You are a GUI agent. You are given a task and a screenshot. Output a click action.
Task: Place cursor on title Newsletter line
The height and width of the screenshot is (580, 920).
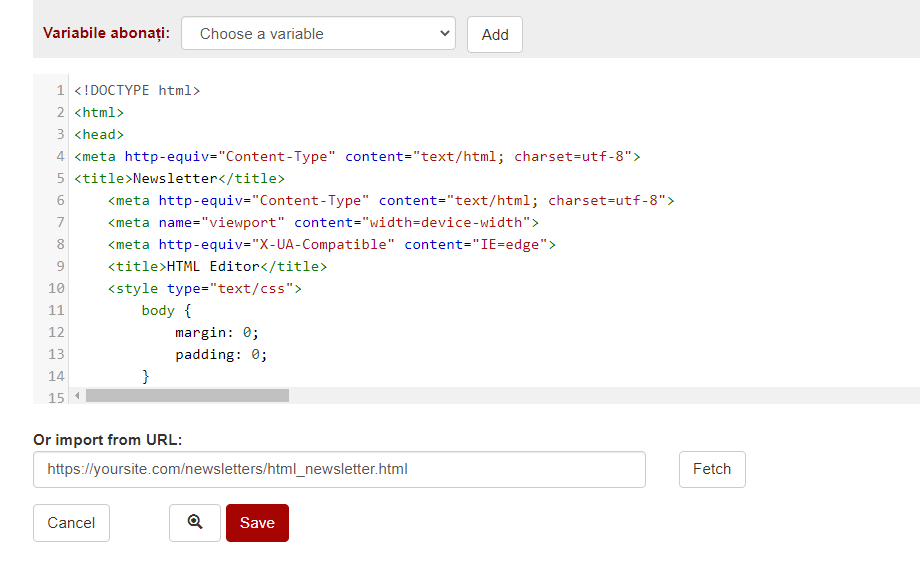(x=179, y=178)
